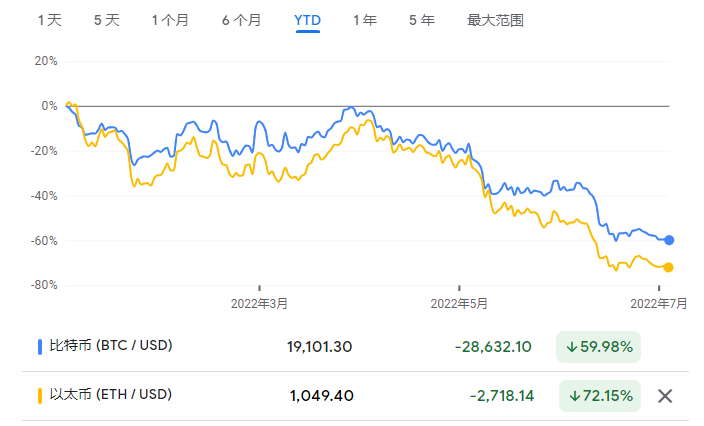This screenshot has height=426, width=704.
Task: Click the yellow Ethereum color indicator bar
Action: 39,395
